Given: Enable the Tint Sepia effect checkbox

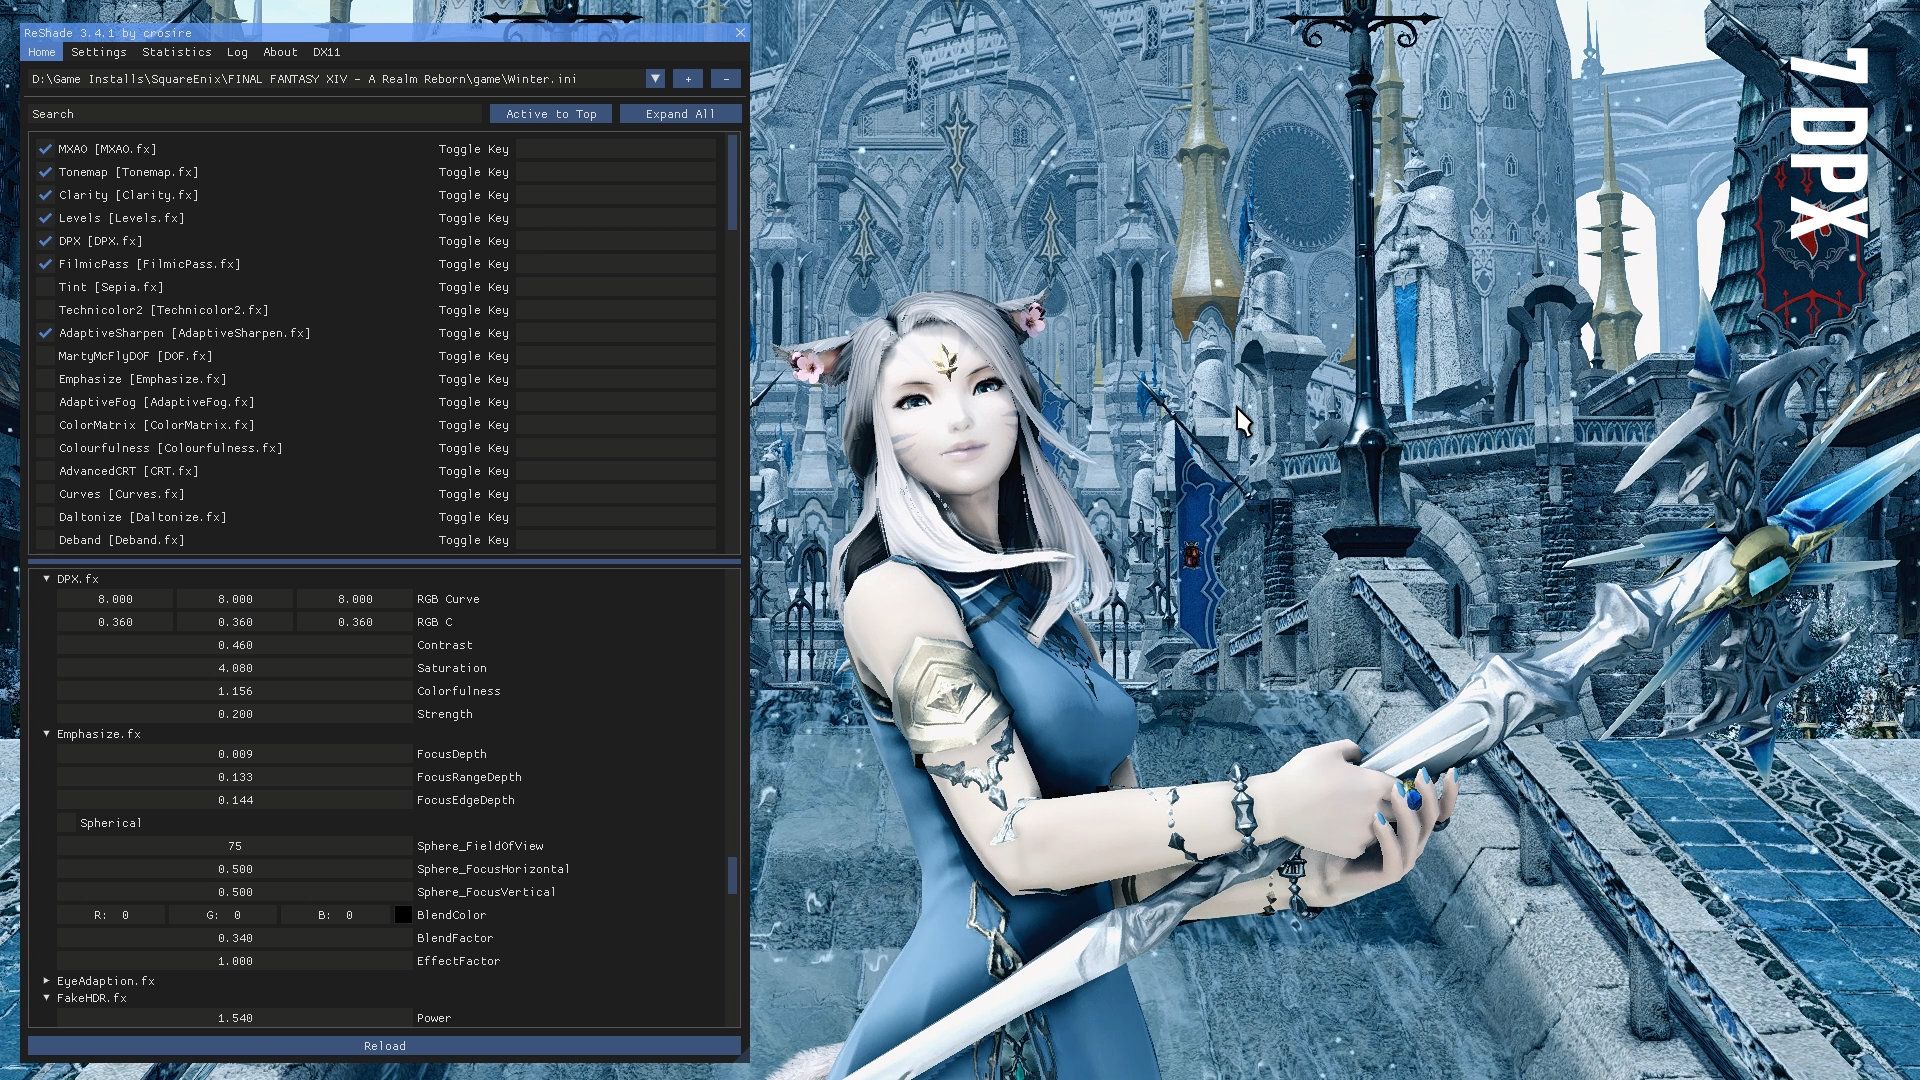Looking at the screenshot, I should (45, 287).
